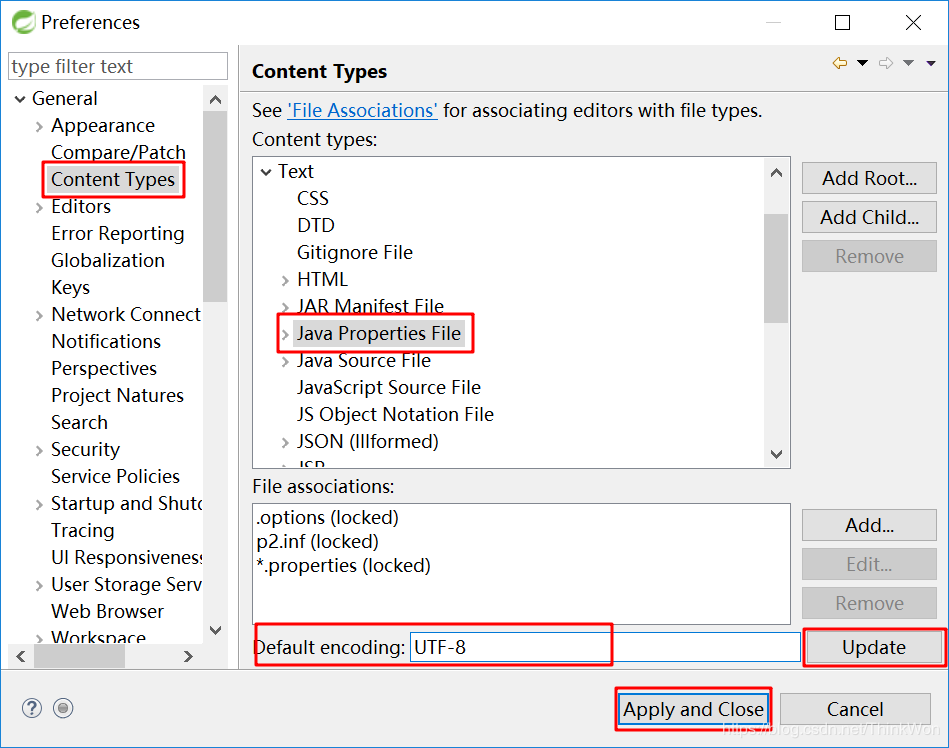Expand the Java Source File node

point(285,361)
